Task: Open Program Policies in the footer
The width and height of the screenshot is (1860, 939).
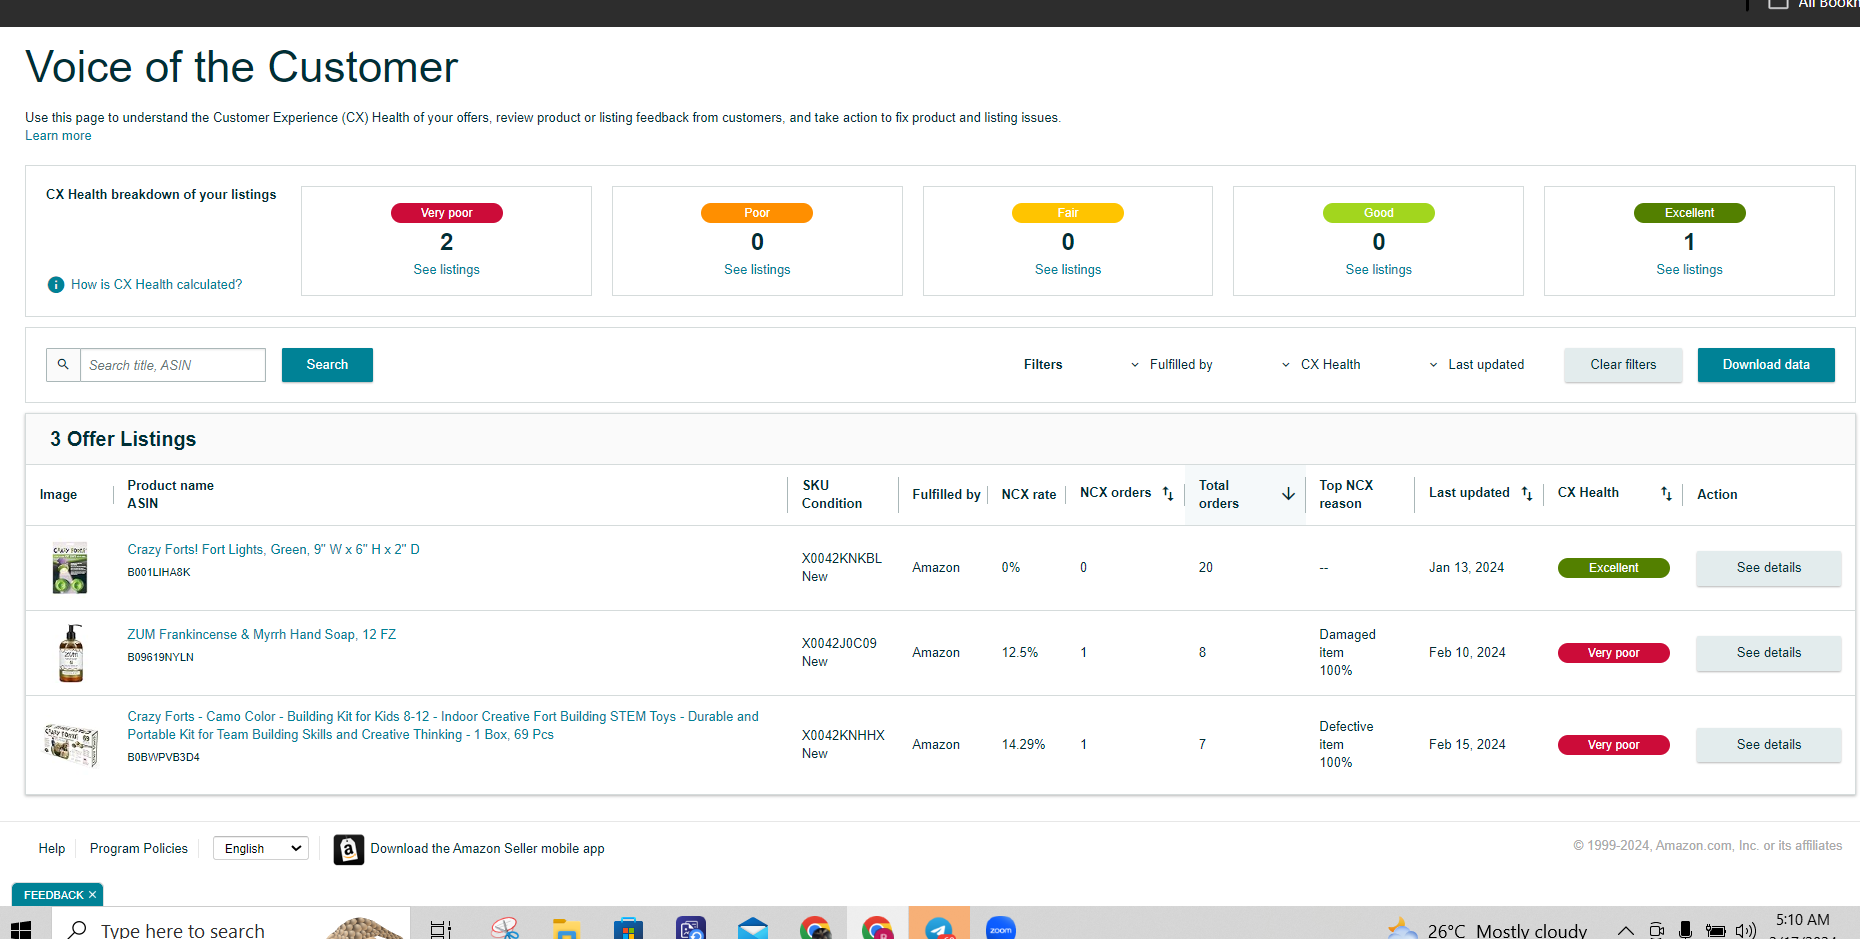Action: coord(139,849)
